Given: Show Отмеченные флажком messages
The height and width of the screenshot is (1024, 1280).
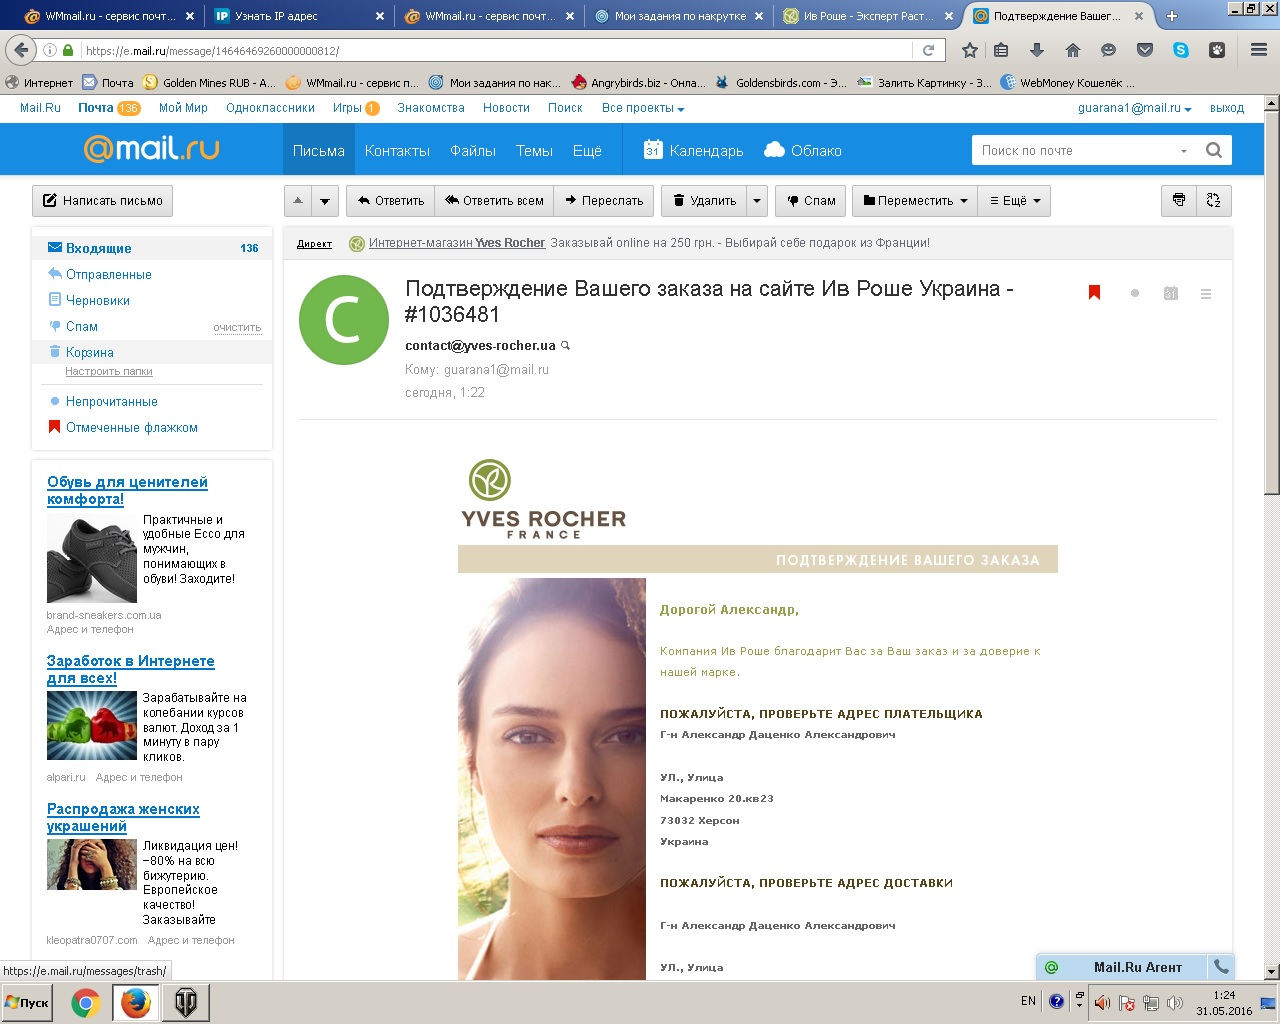Looking at the screenshot, I should click(x=132, y=427).
